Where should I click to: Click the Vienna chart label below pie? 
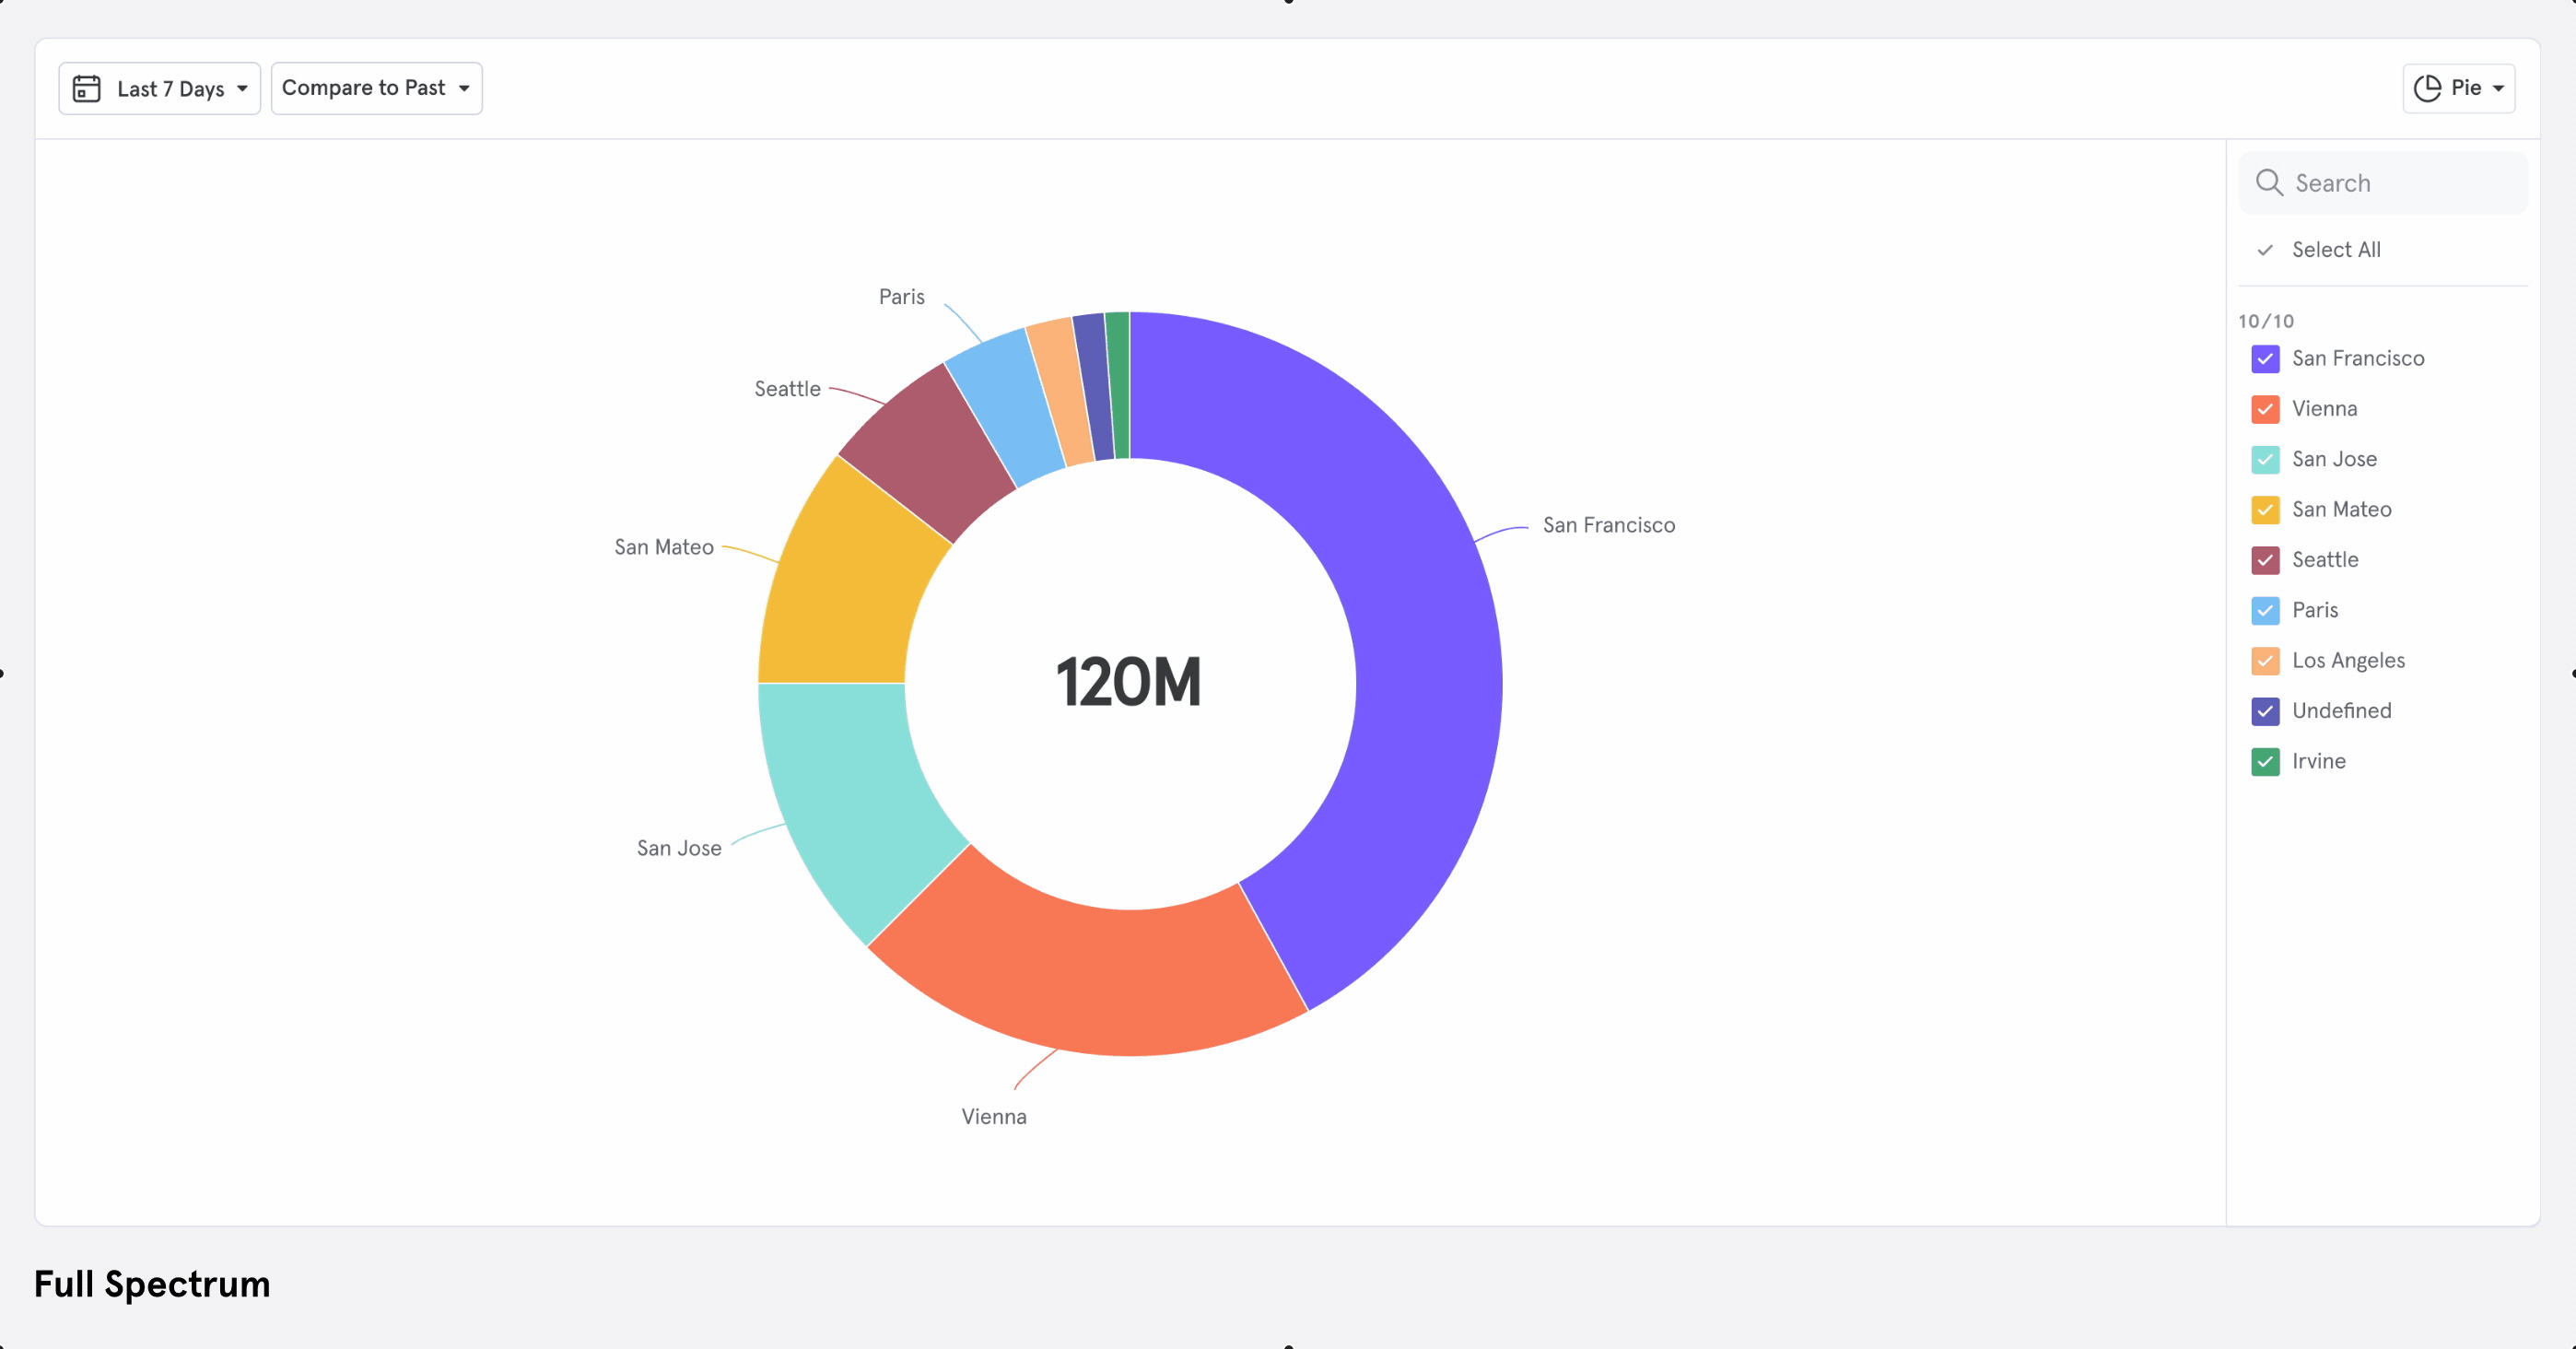(x=993, y=1117)
